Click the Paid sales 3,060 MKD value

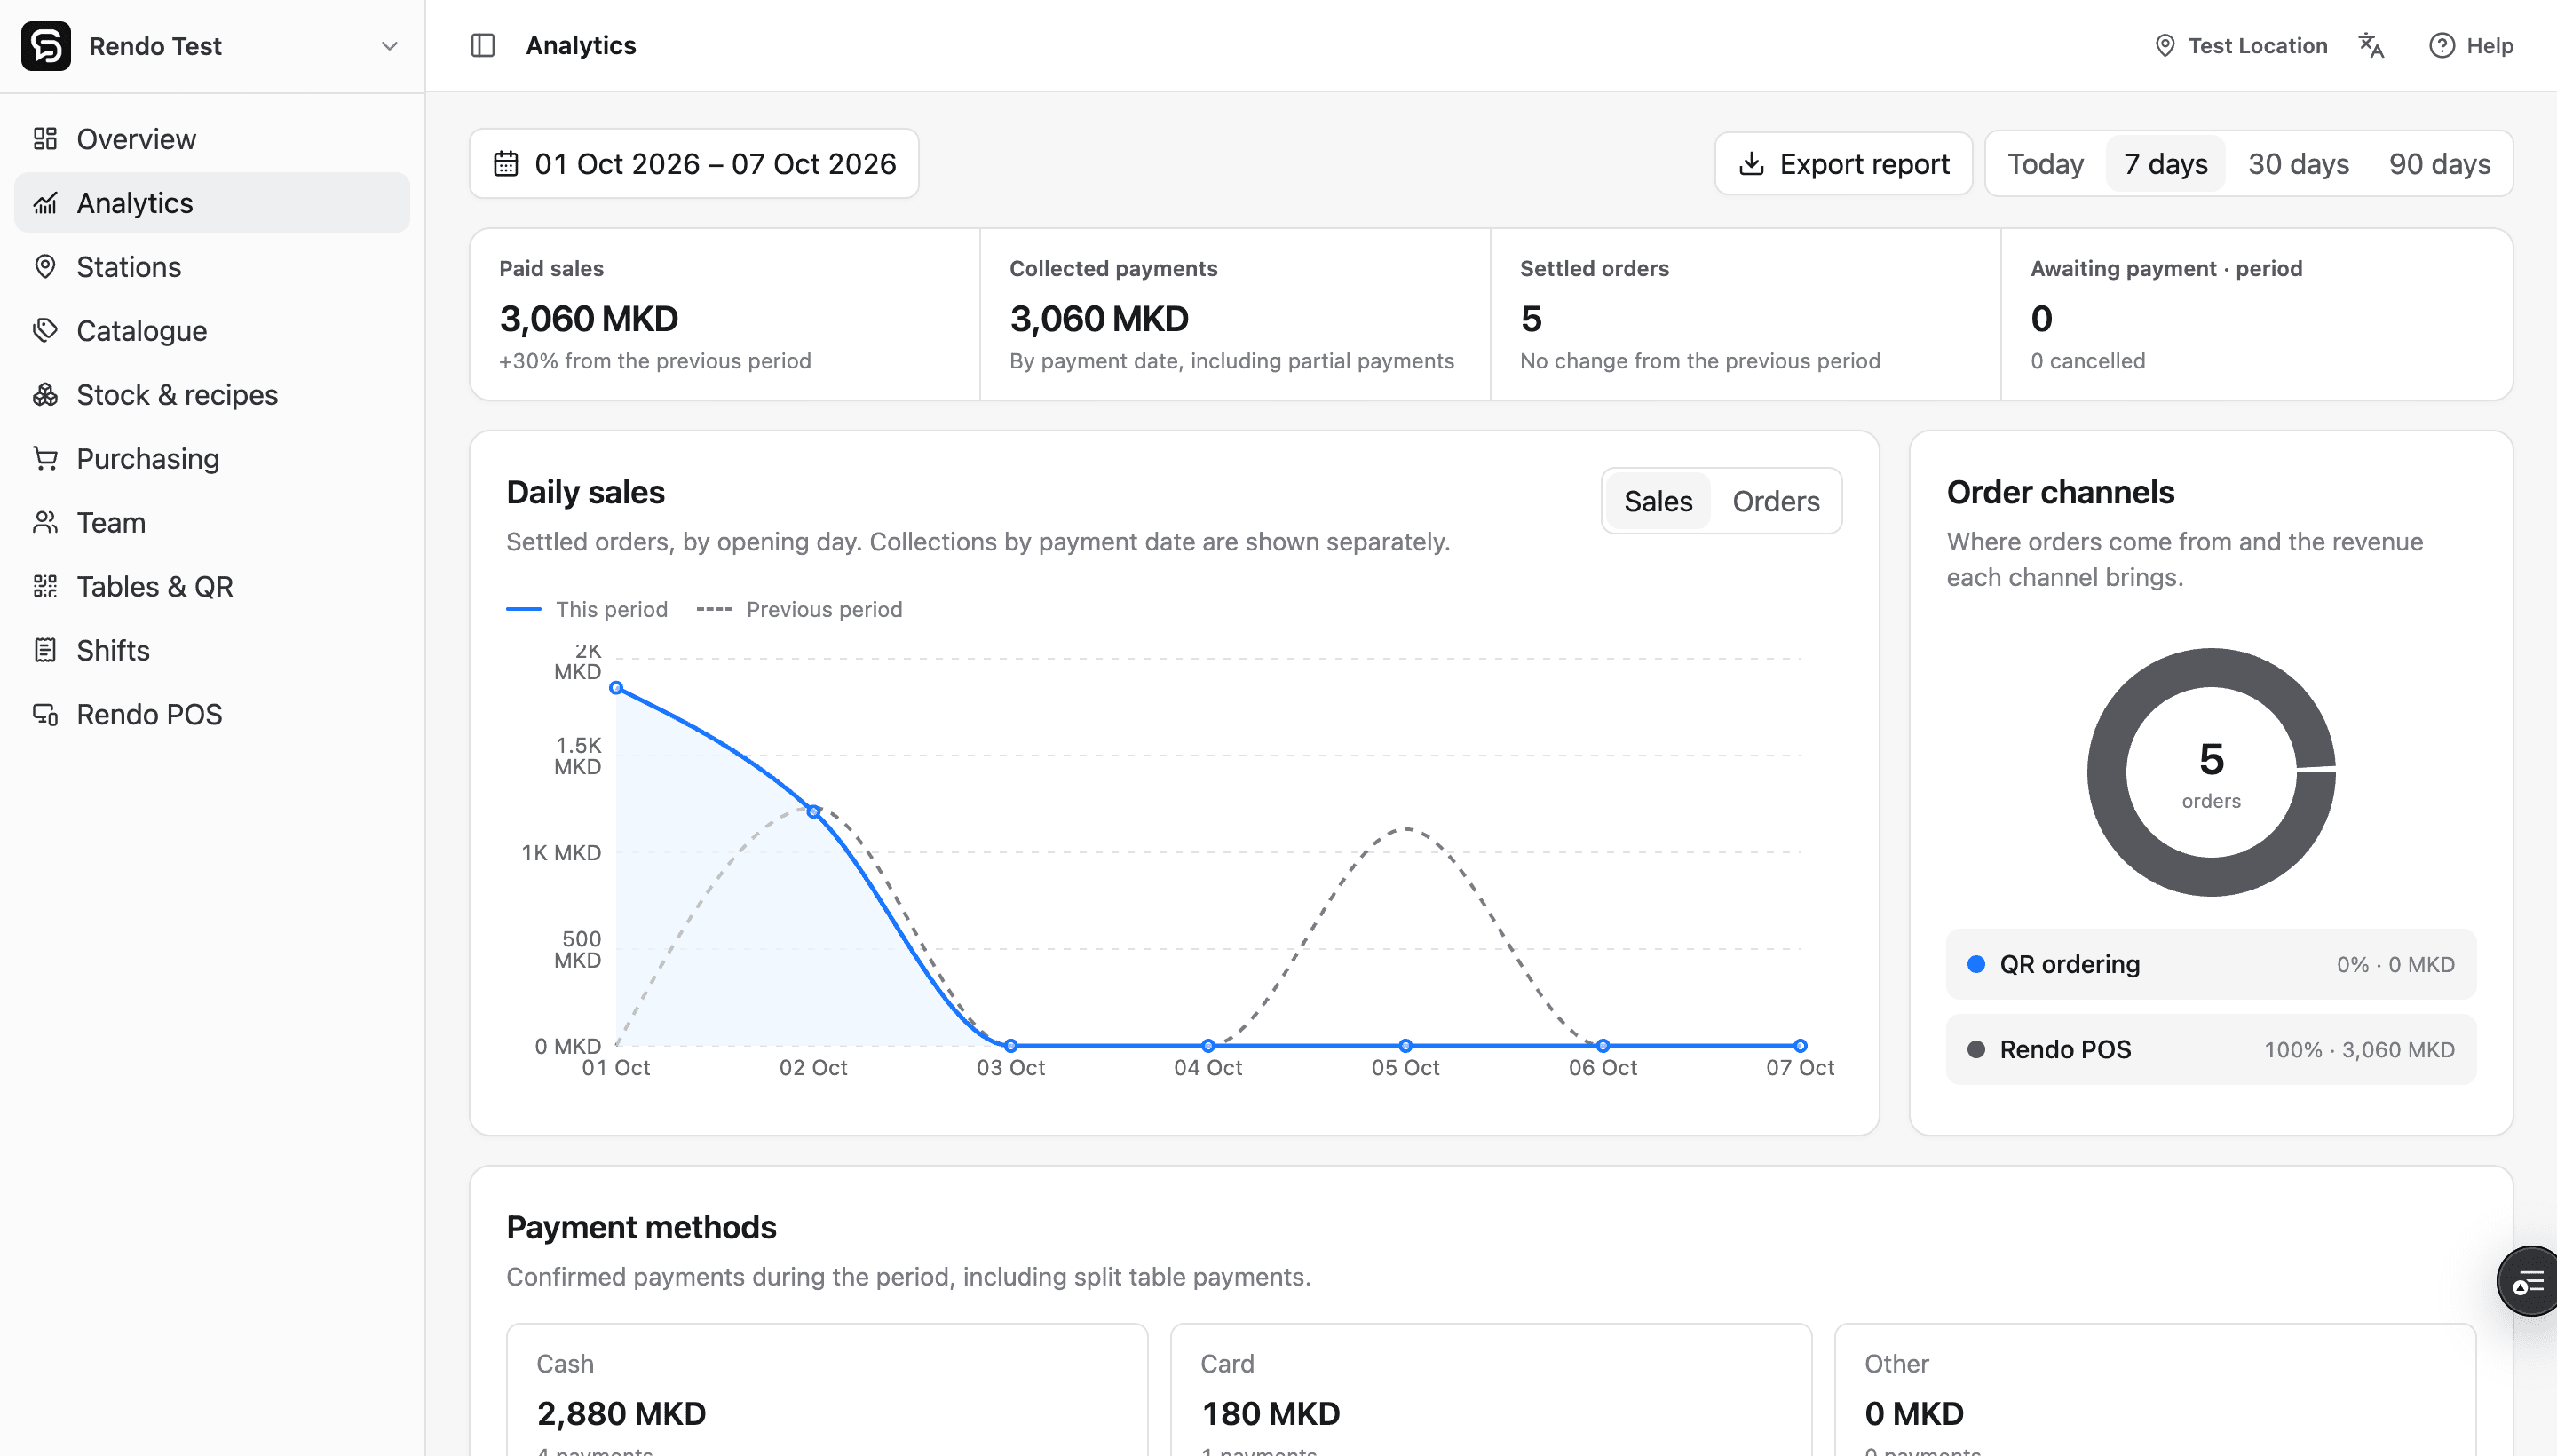(x=589, y=319)
